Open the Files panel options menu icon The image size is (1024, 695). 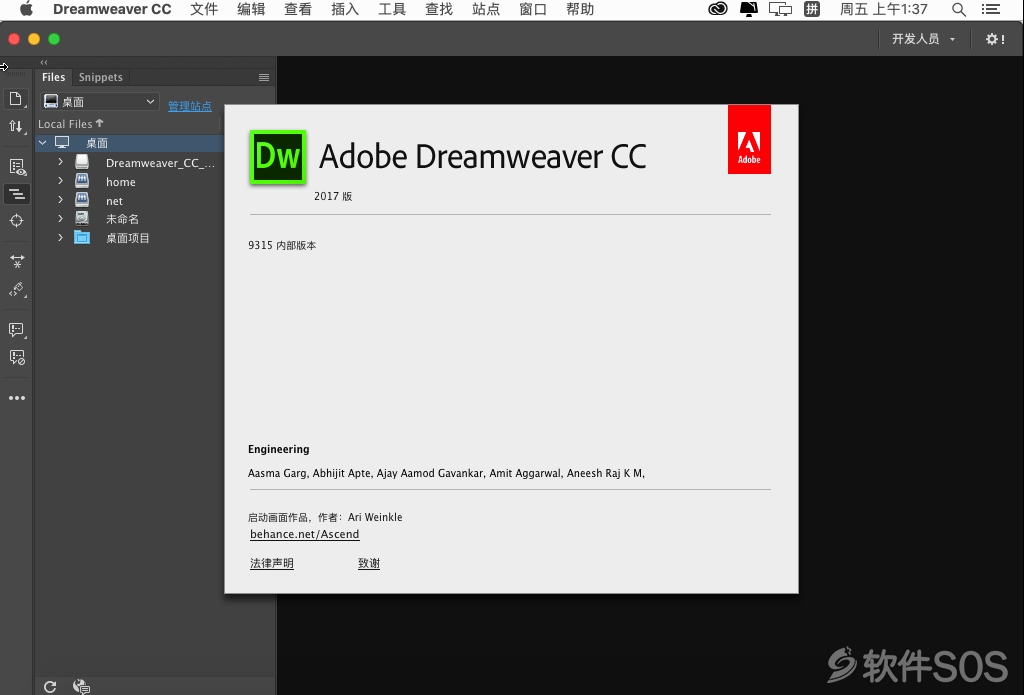coord(264,77)
